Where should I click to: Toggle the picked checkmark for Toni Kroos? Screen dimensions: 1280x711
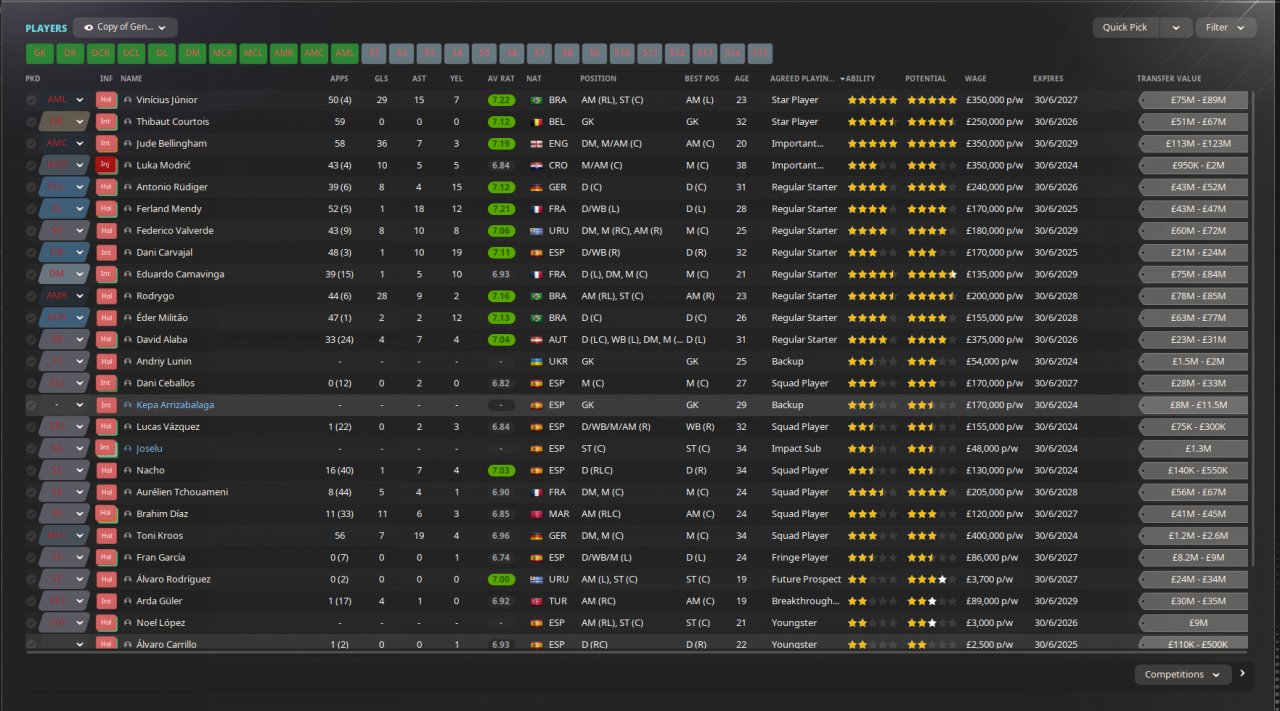(31, 536)
